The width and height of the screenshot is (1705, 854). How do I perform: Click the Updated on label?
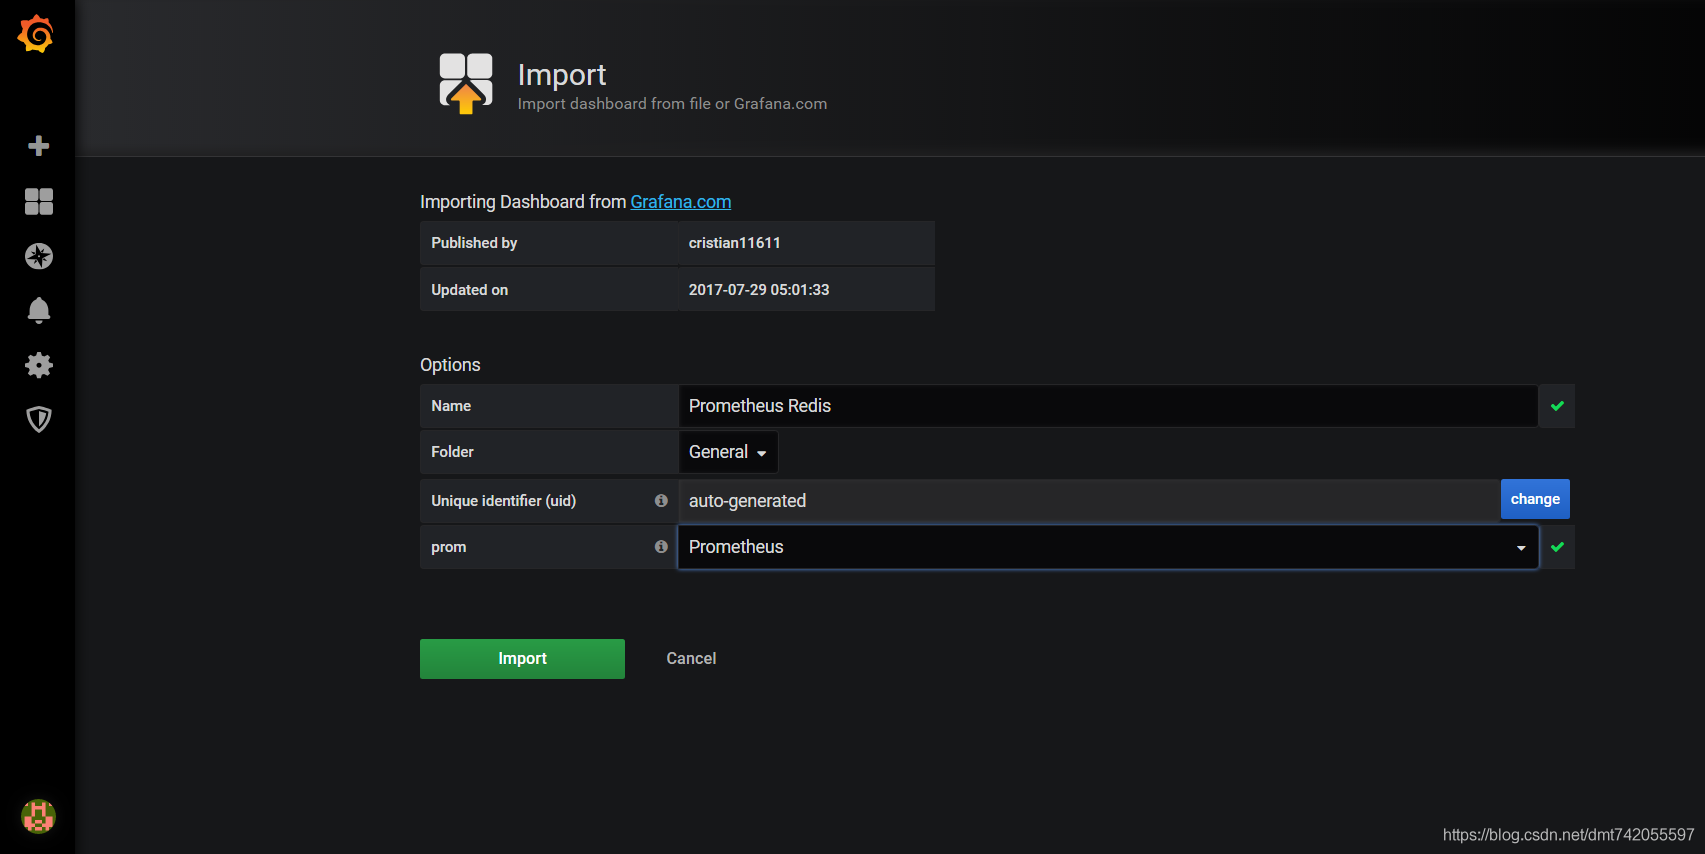[x=470, y=290]
